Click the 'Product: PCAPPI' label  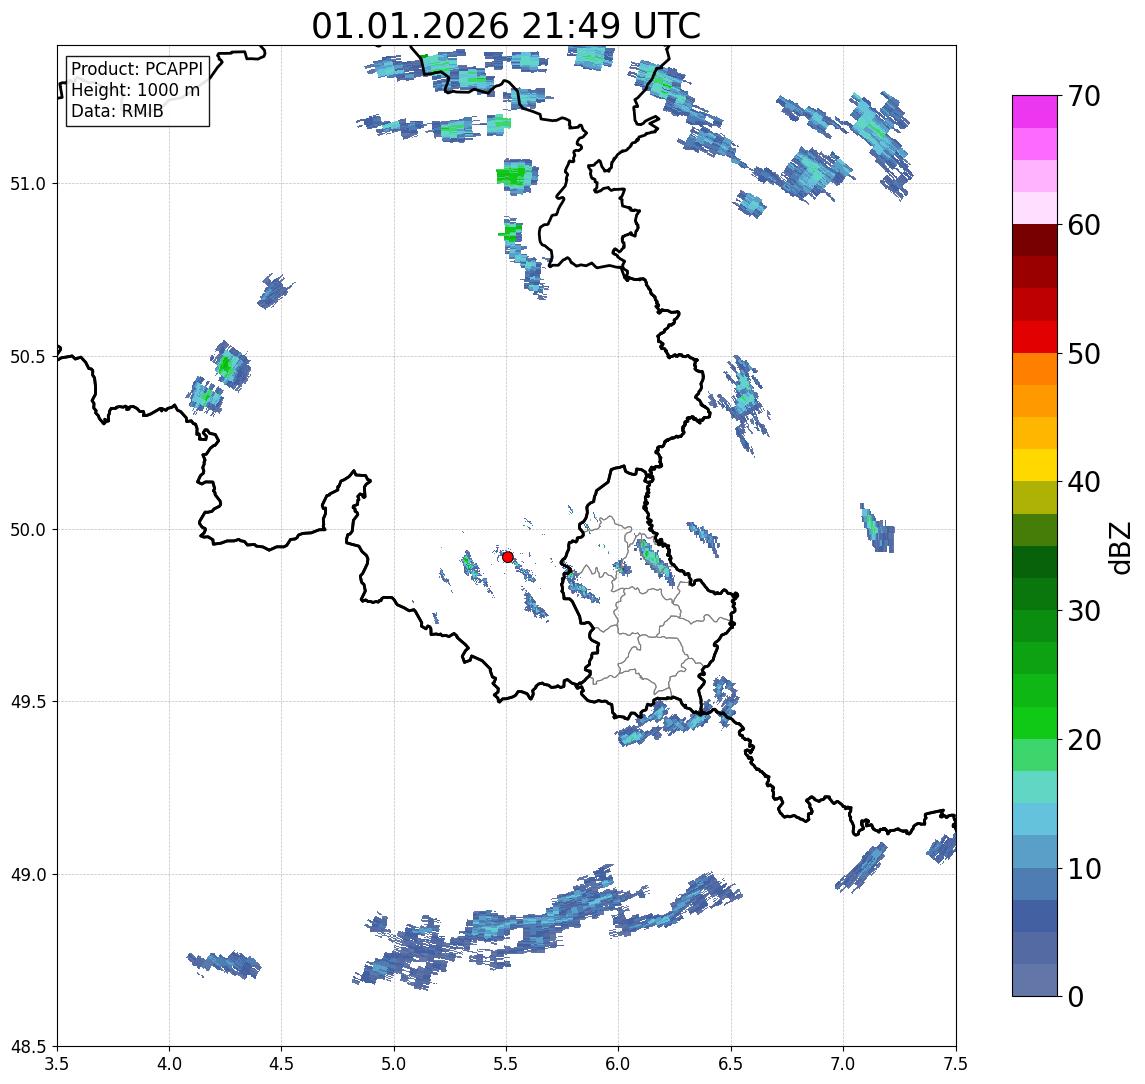click(x=137, y=69)
